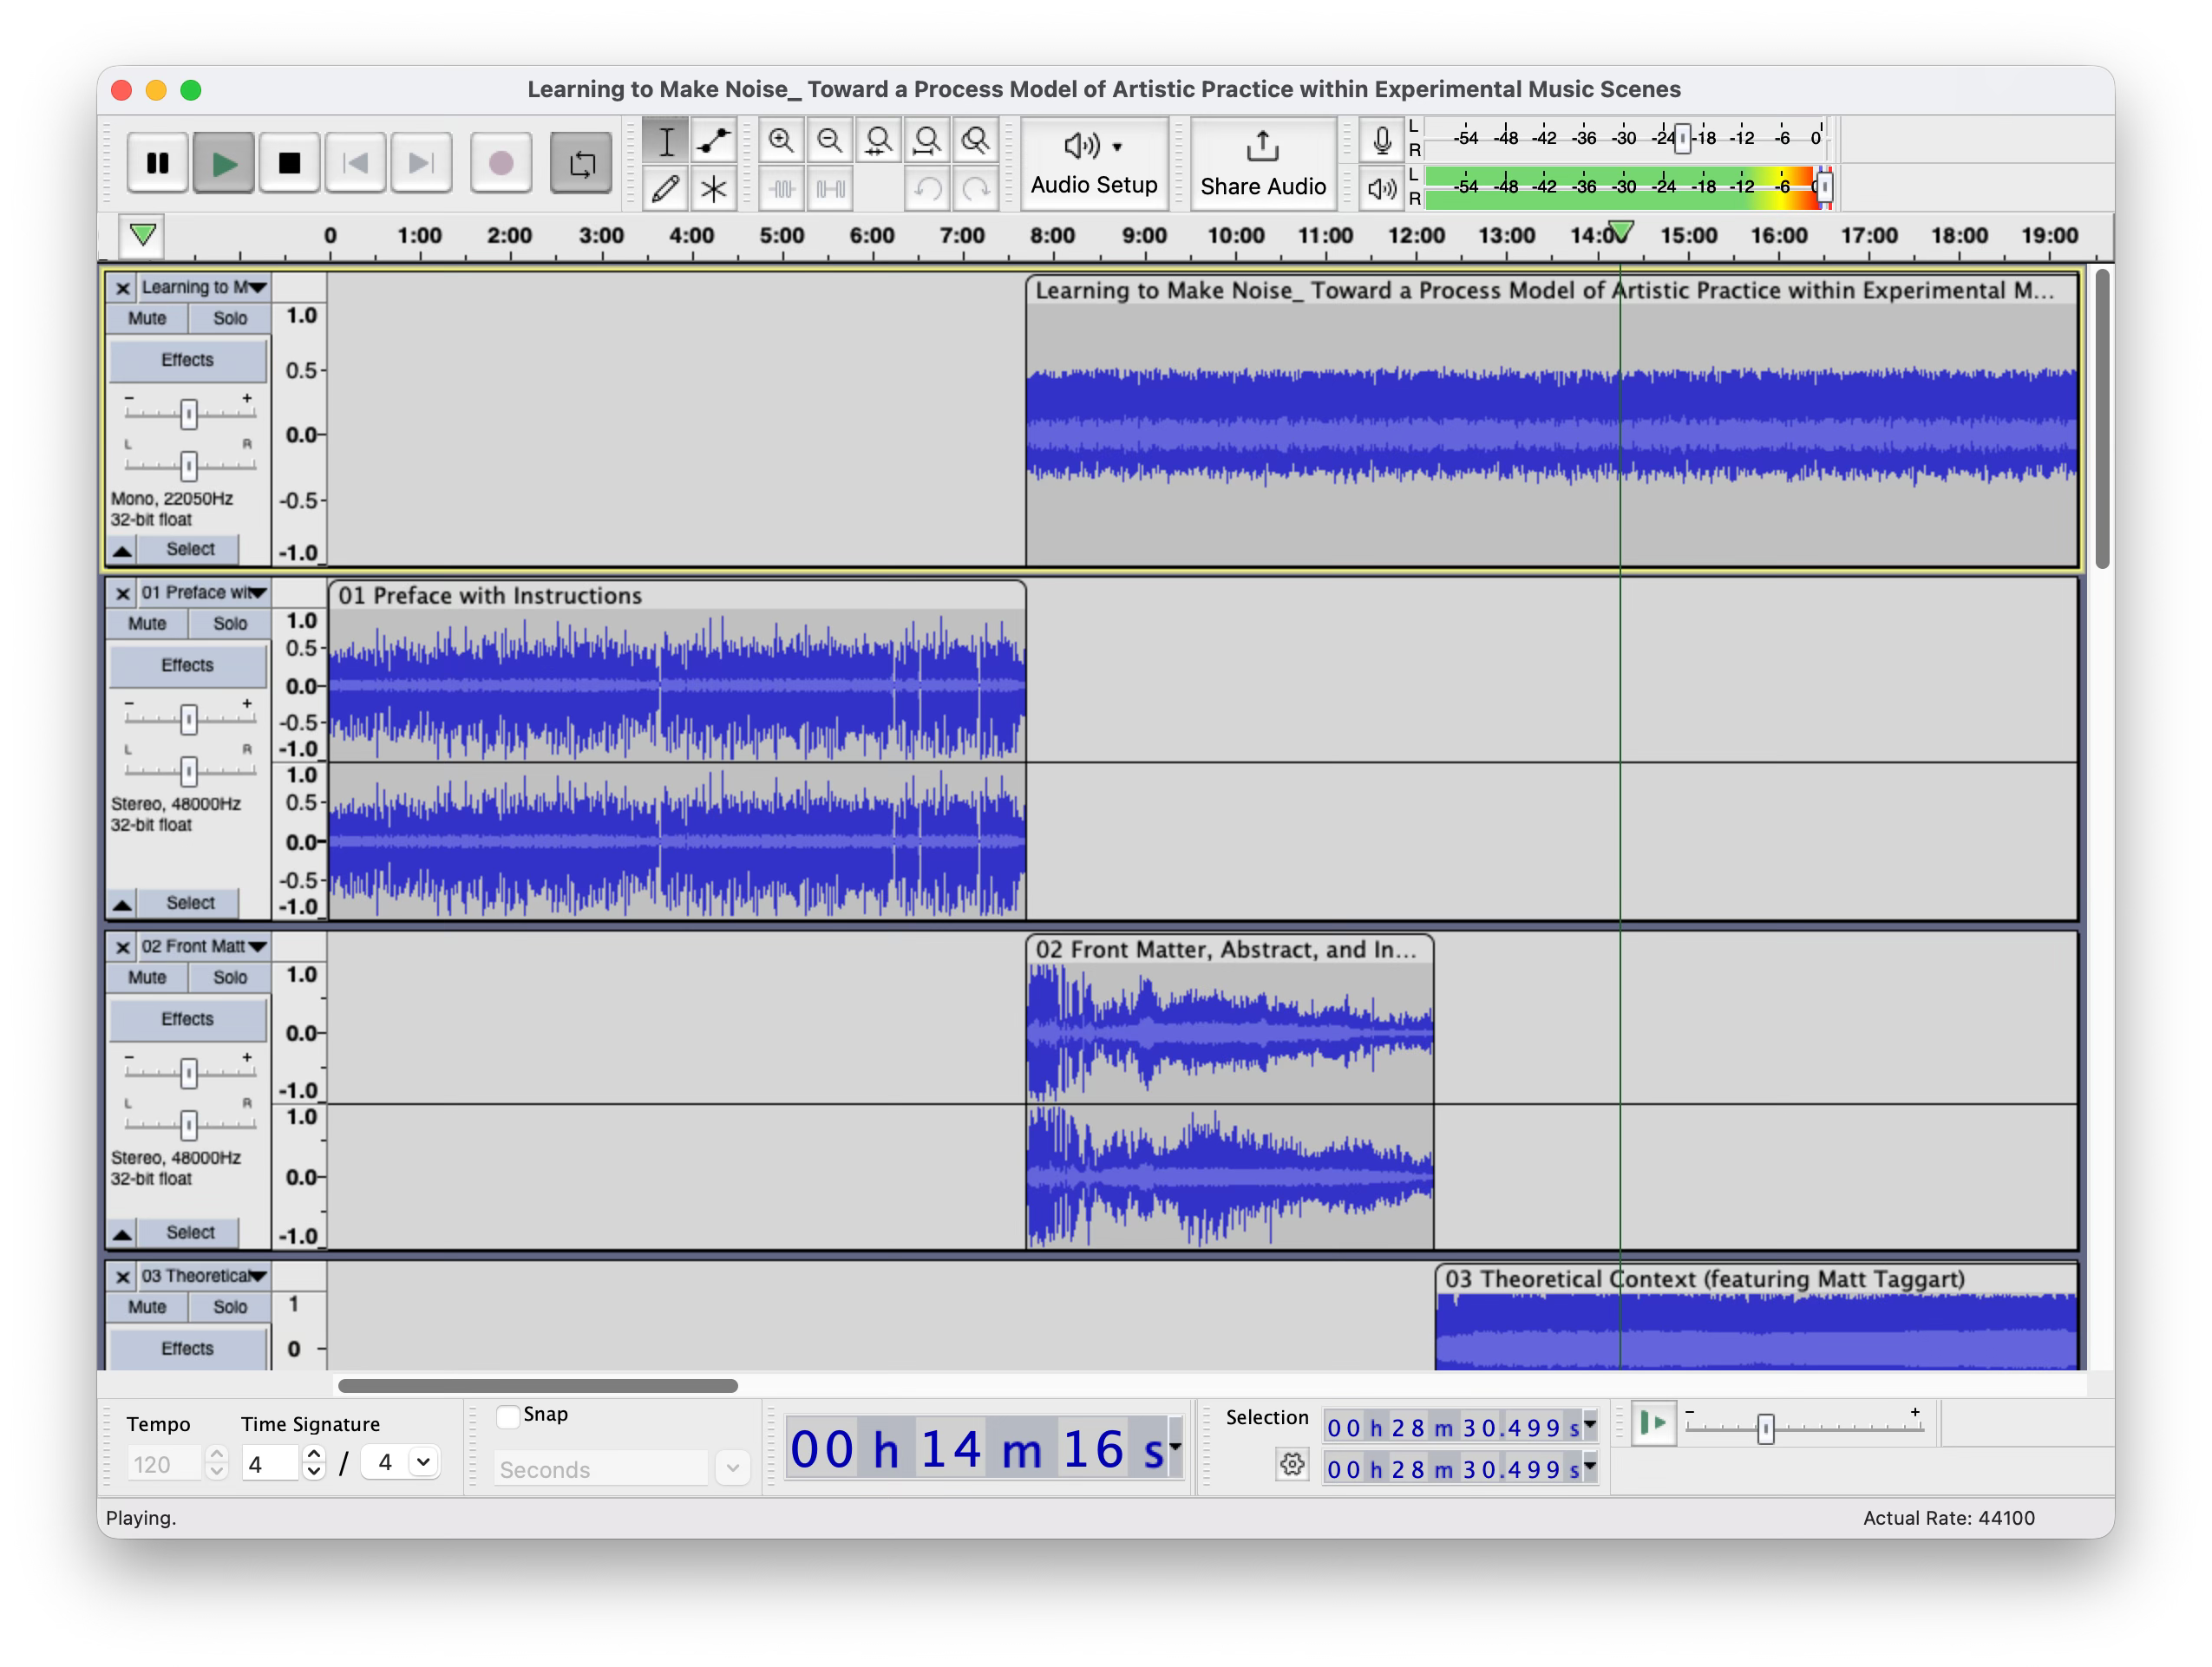Adjust the playback speed slider
The height and width of the screenshot is (1667, 2212).
[x=1766, y=1428]
